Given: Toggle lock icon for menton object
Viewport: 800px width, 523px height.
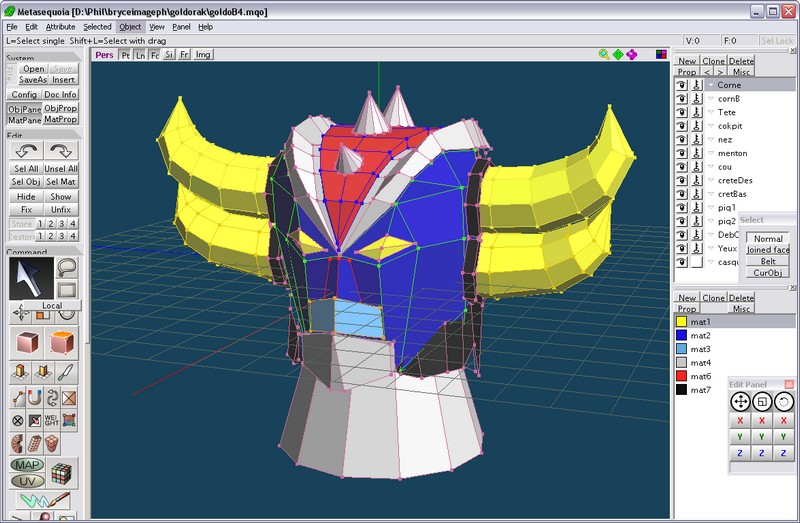Looking at the screenshot, I should coord(697,153).
